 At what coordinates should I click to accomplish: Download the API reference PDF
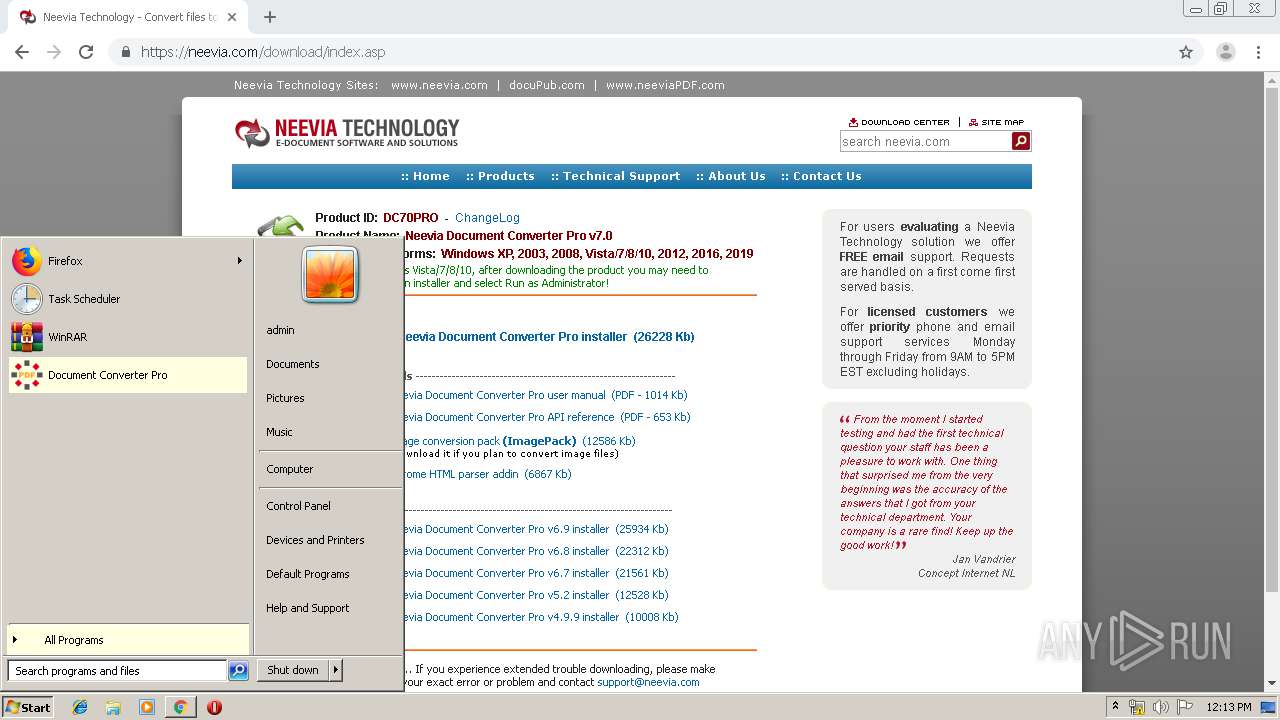coord(547,417)
